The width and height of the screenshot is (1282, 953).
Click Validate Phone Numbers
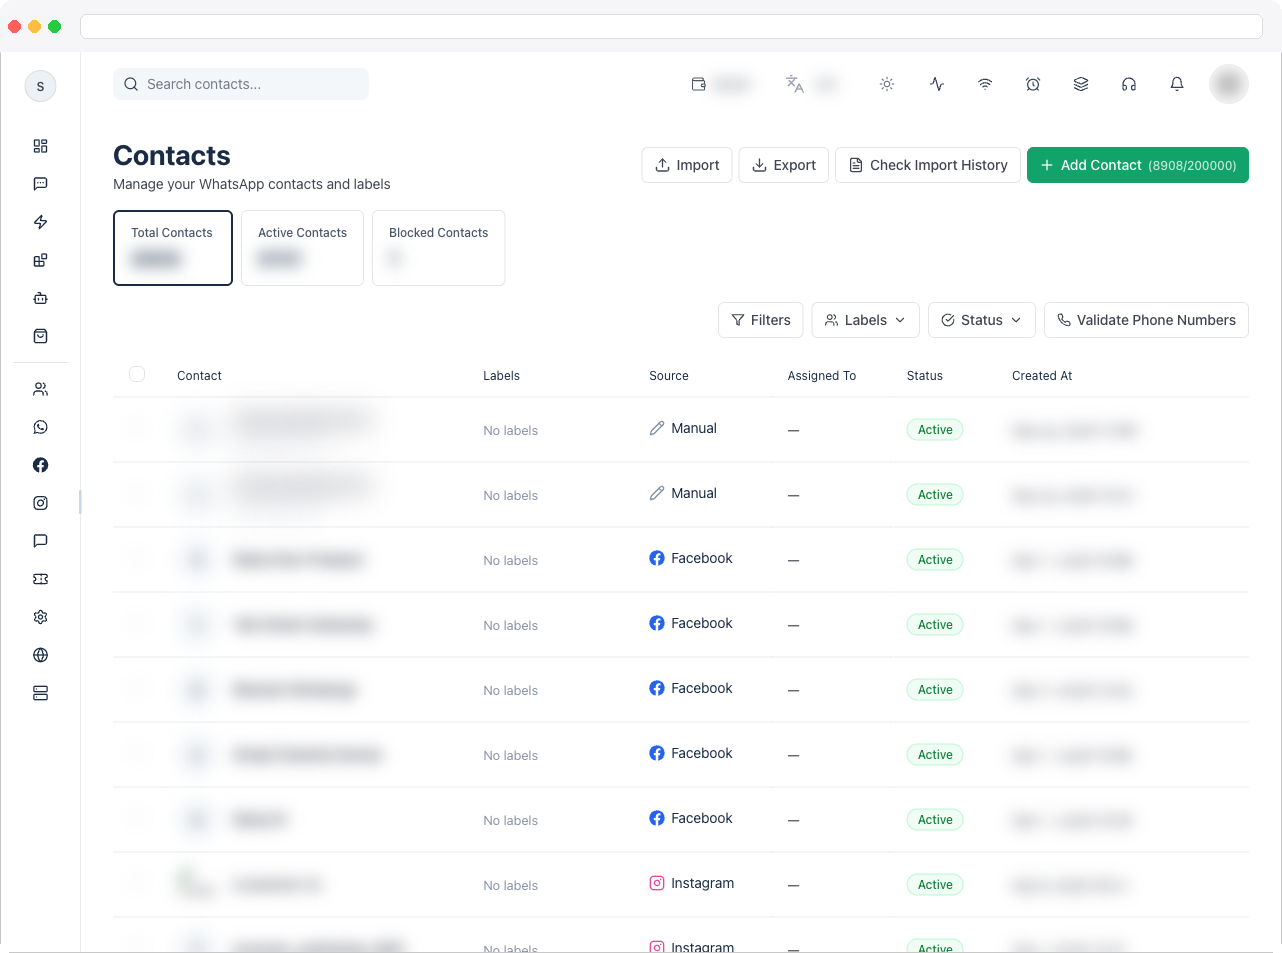coord(1146,320)
